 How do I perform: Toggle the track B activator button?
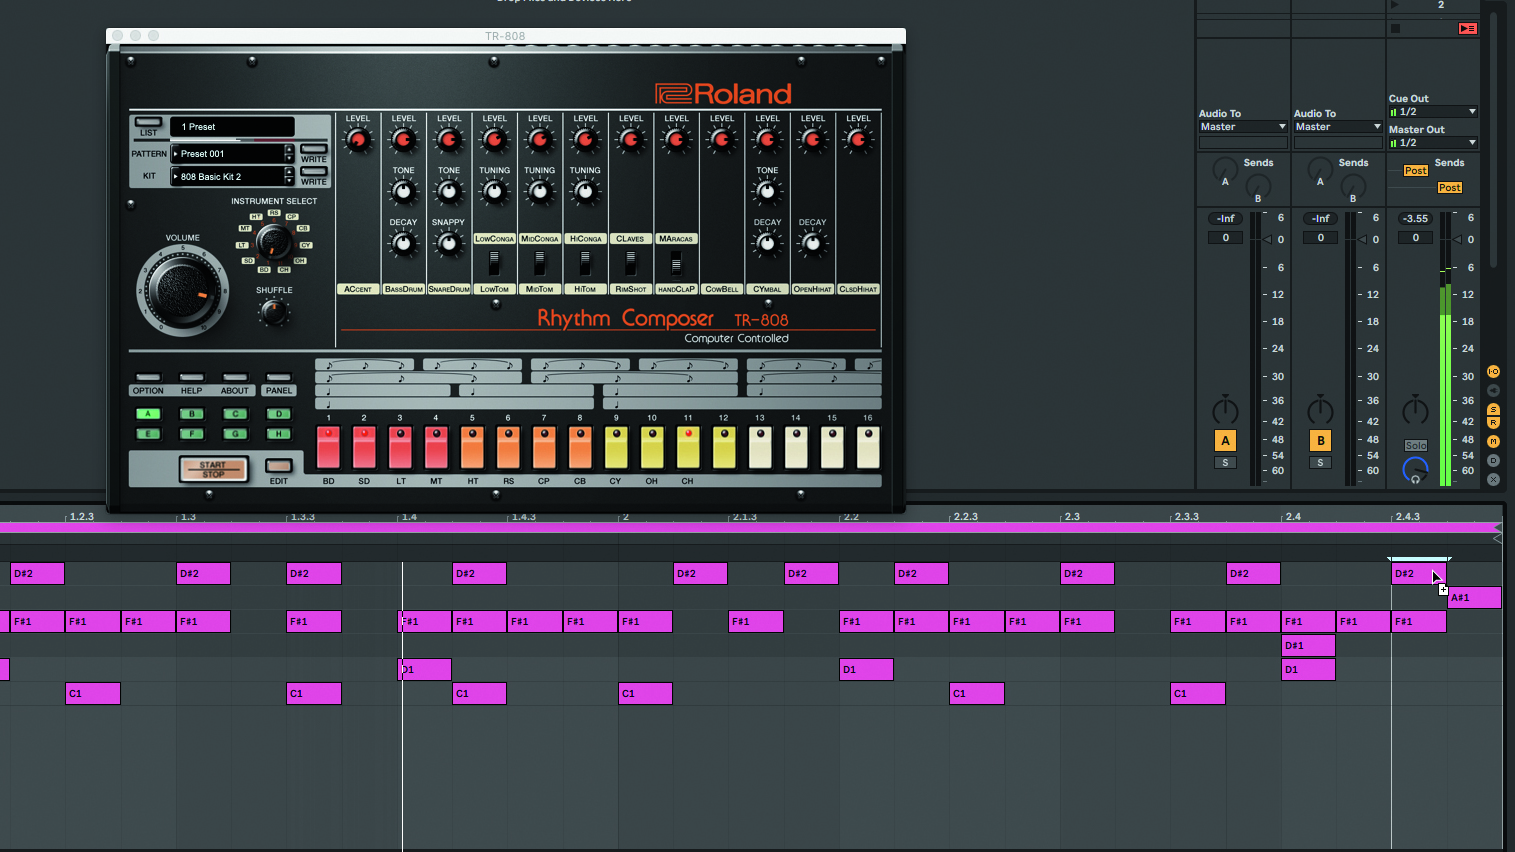coord(1320,440)
